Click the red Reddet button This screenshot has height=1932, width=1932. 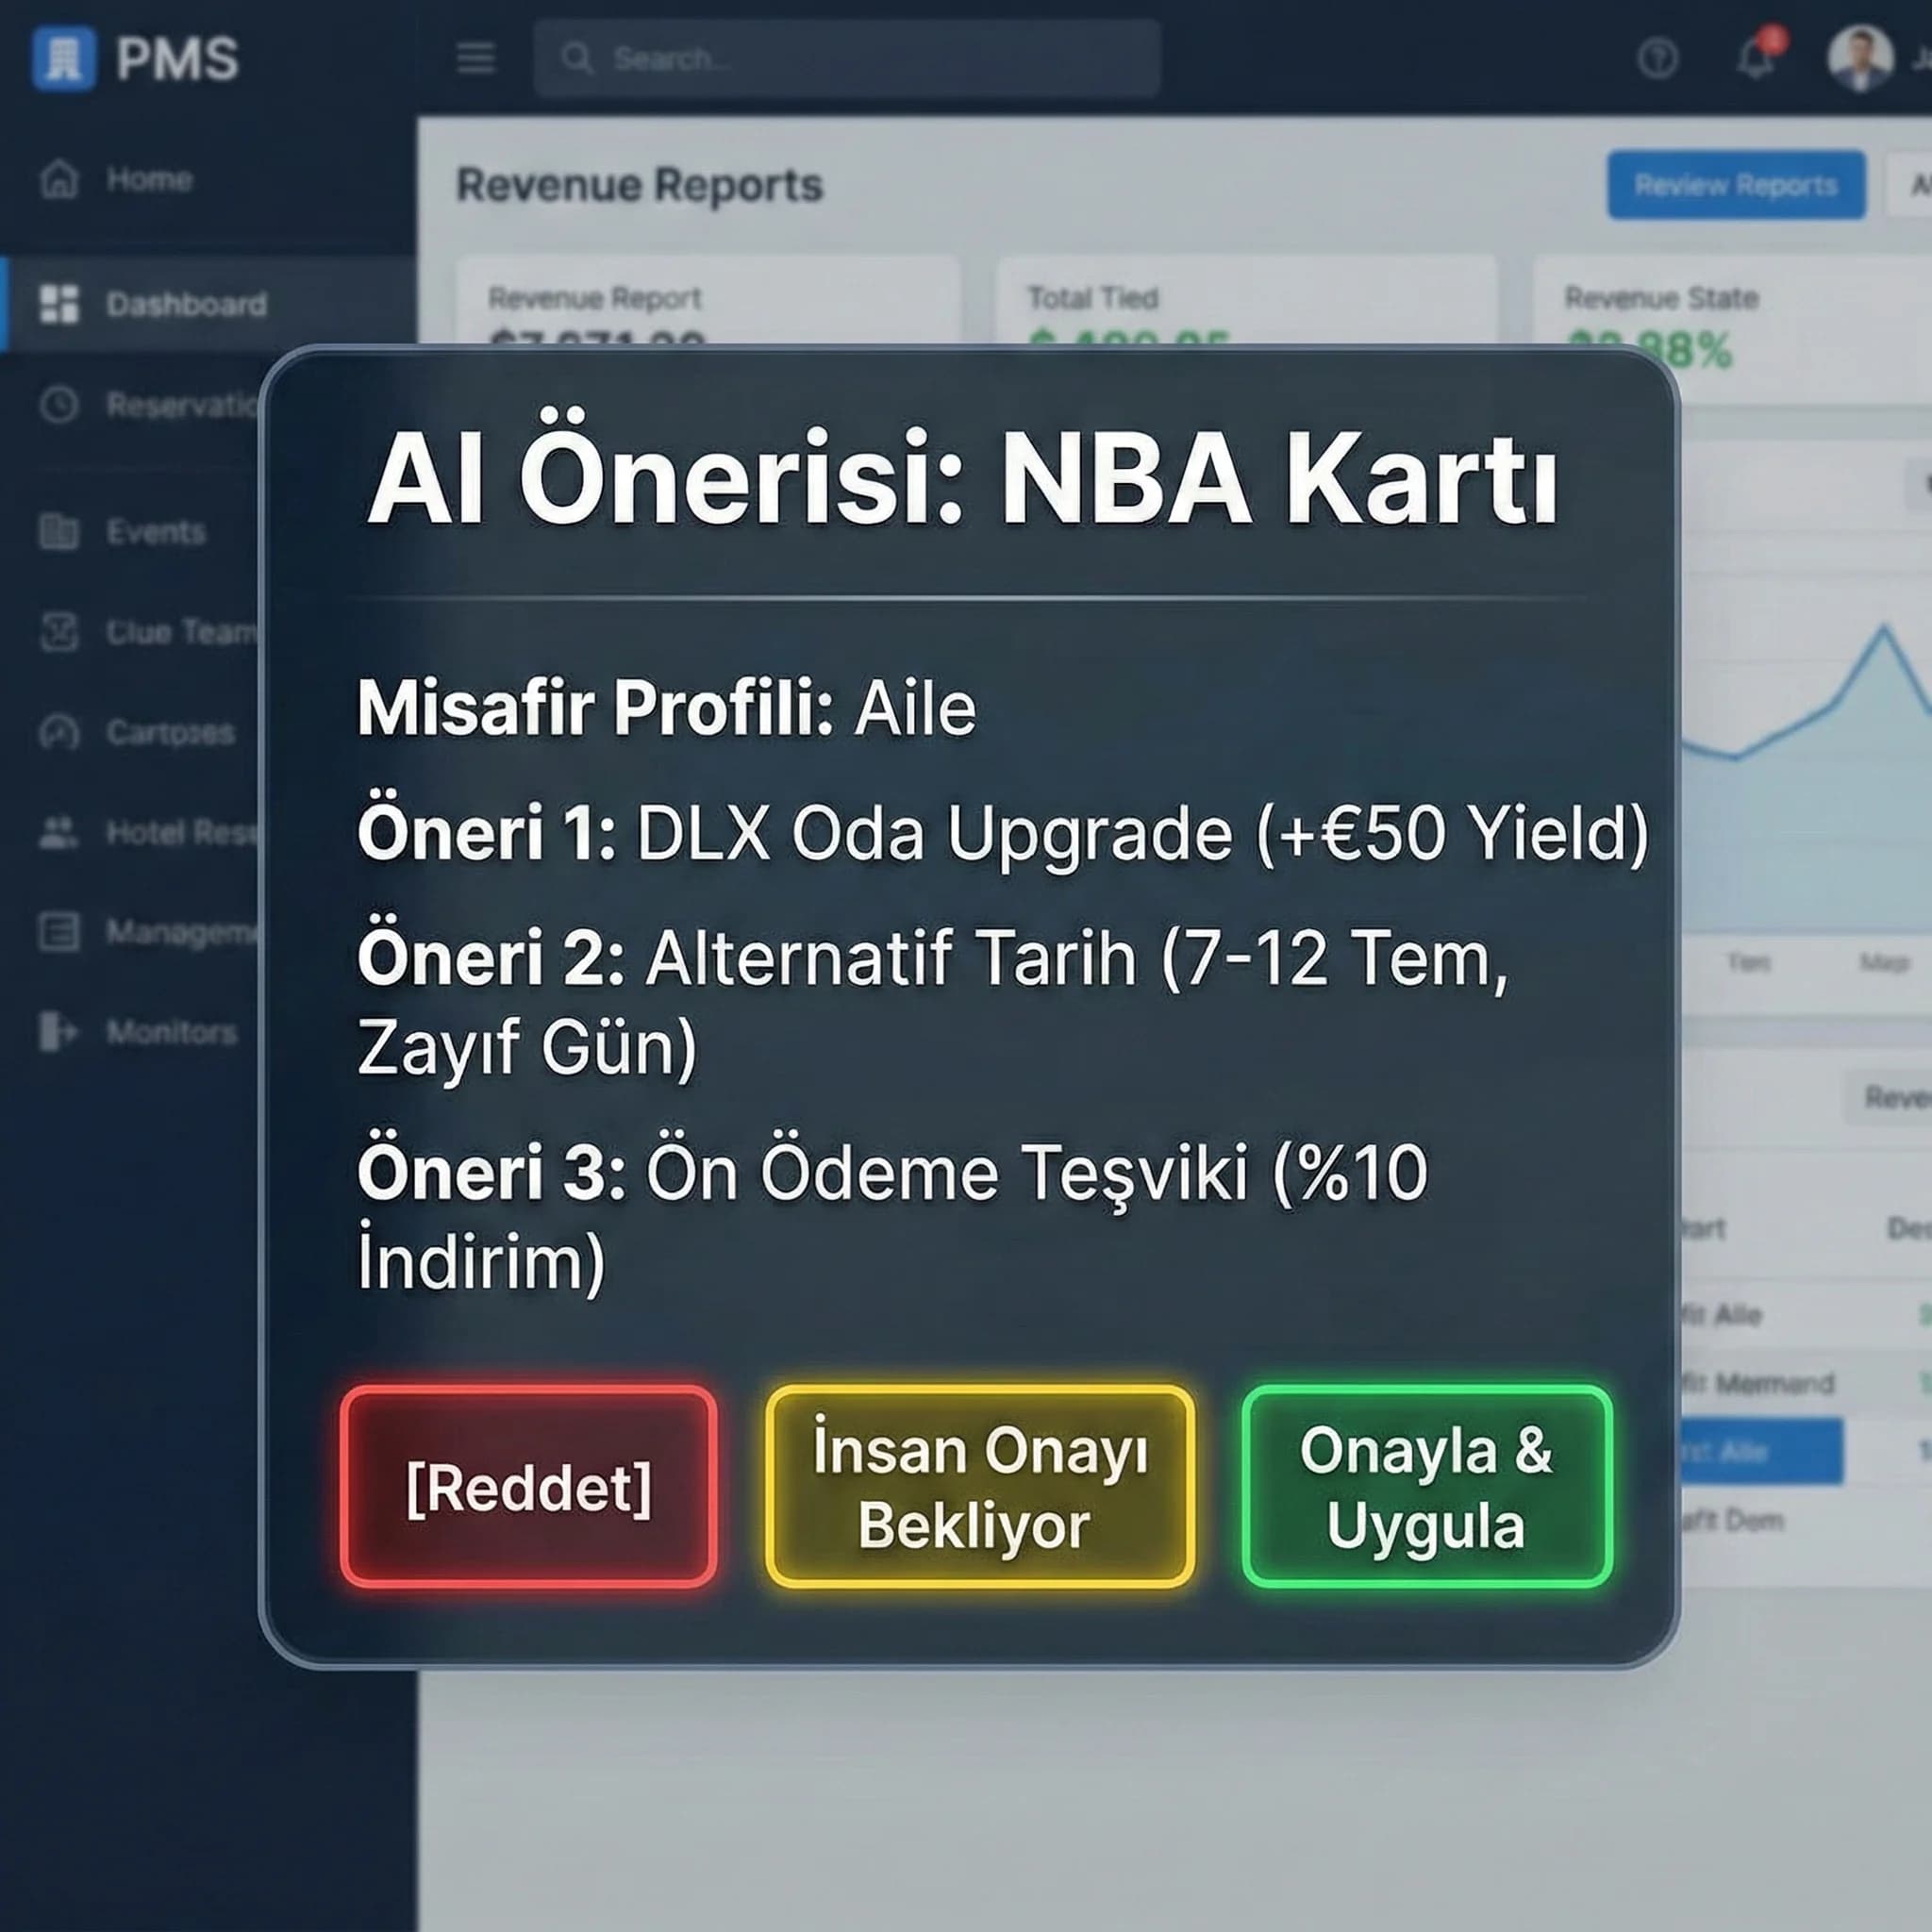click(529, 1487)
